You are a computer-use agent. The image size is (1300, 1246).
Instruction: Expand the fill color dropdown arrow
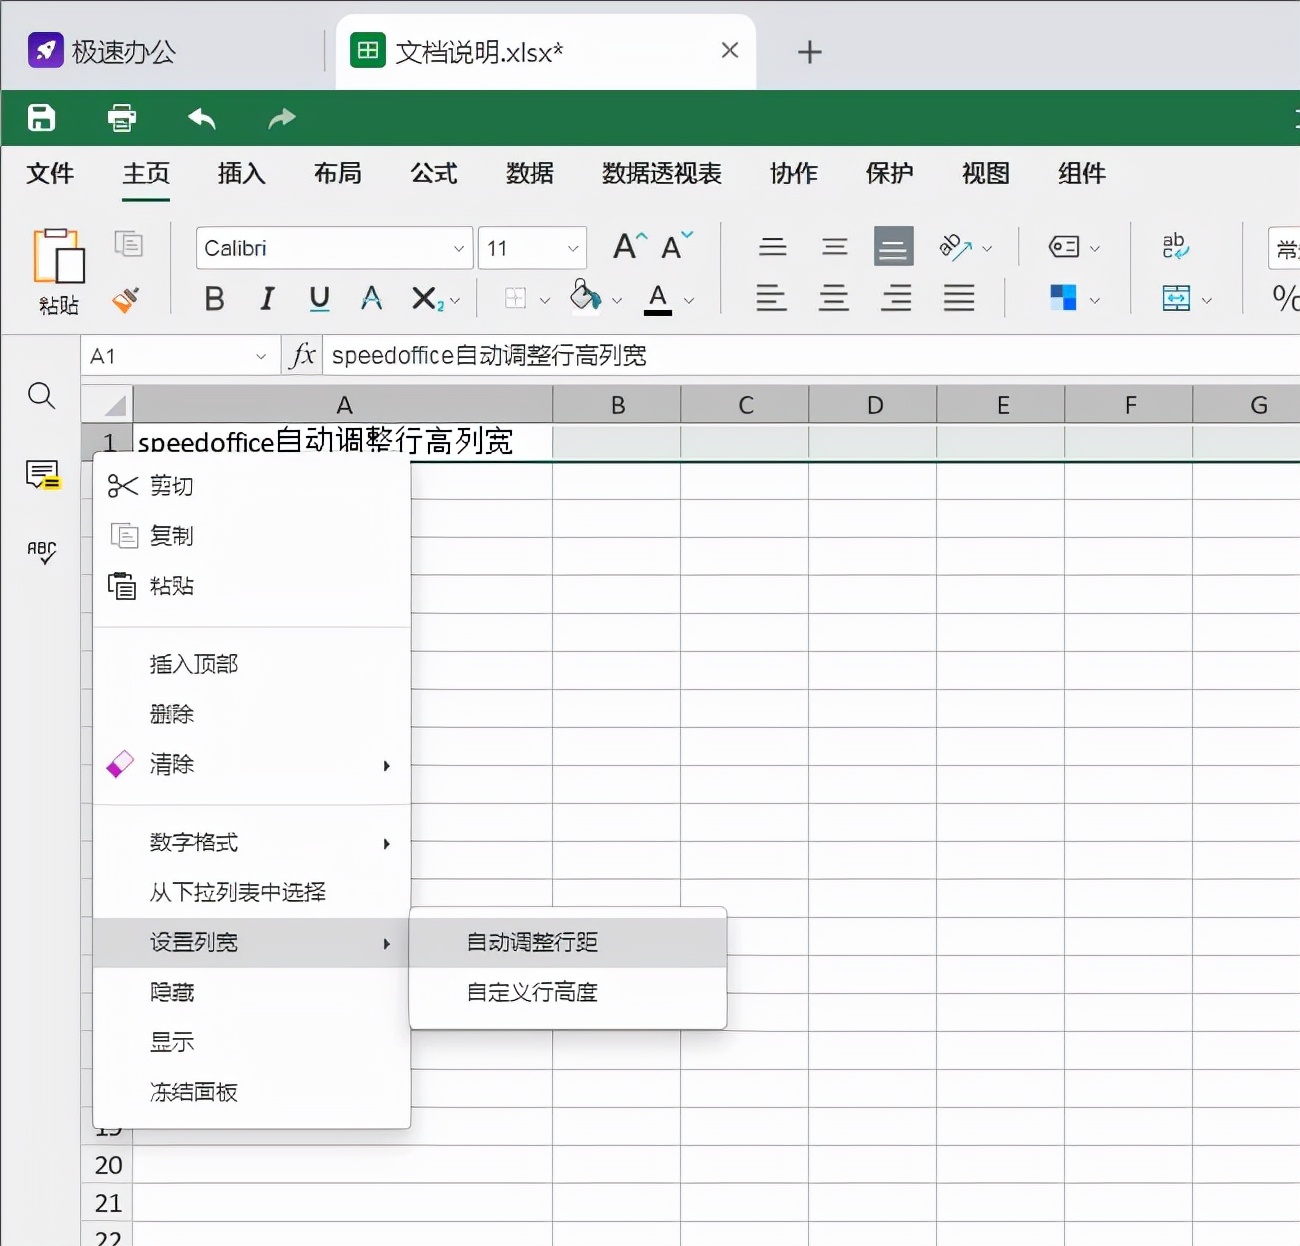click(617, 301)
